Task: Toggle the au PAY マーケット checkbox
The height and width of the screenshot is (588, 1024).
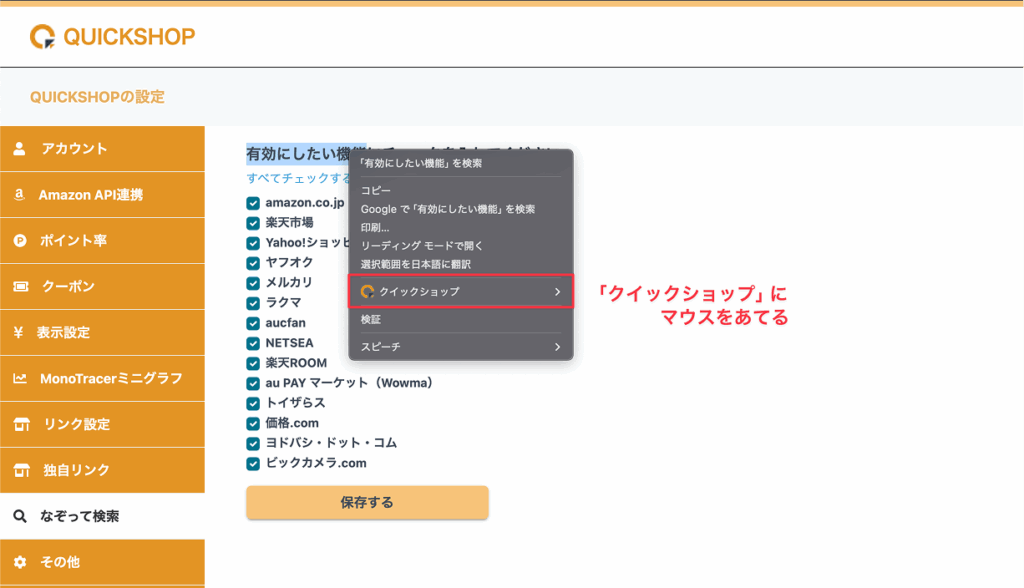Action: (x=253, y=384)
